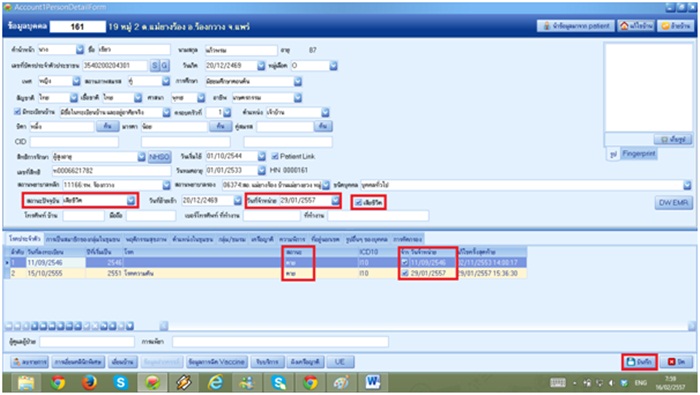
Task: Click the volume speaker tray icon
Action: 611,383
